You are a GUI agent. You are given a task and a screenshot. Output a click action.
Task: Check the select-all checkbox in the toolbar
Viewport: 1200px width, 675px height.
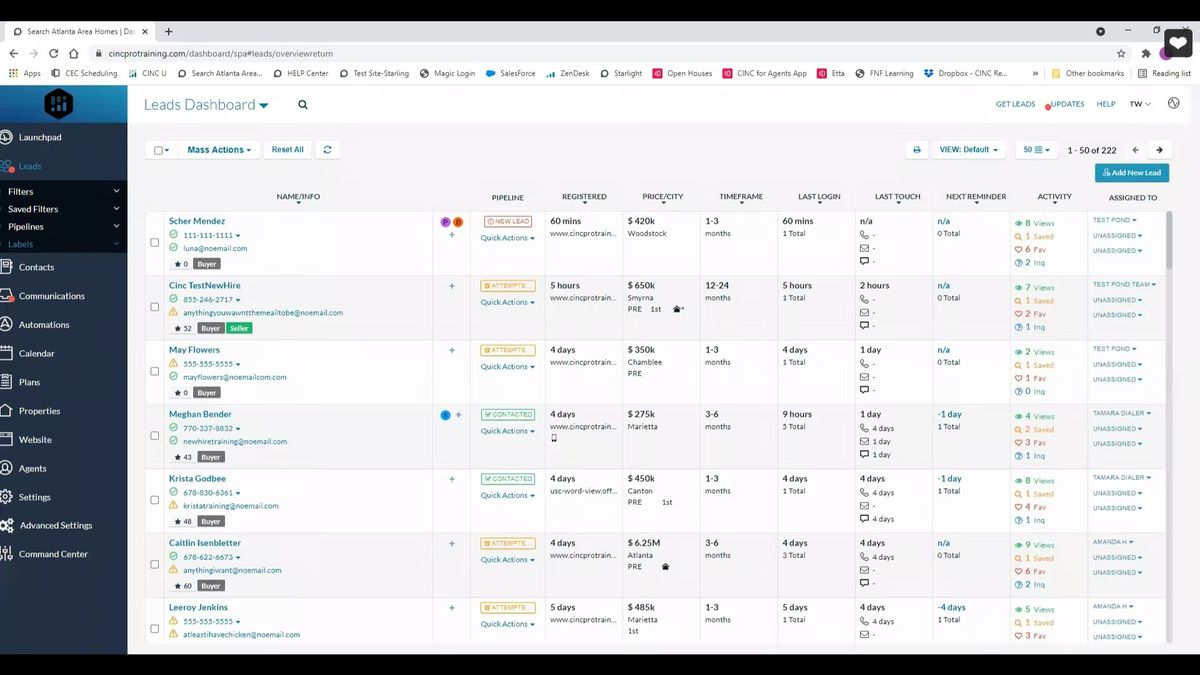tap(157, 149)
